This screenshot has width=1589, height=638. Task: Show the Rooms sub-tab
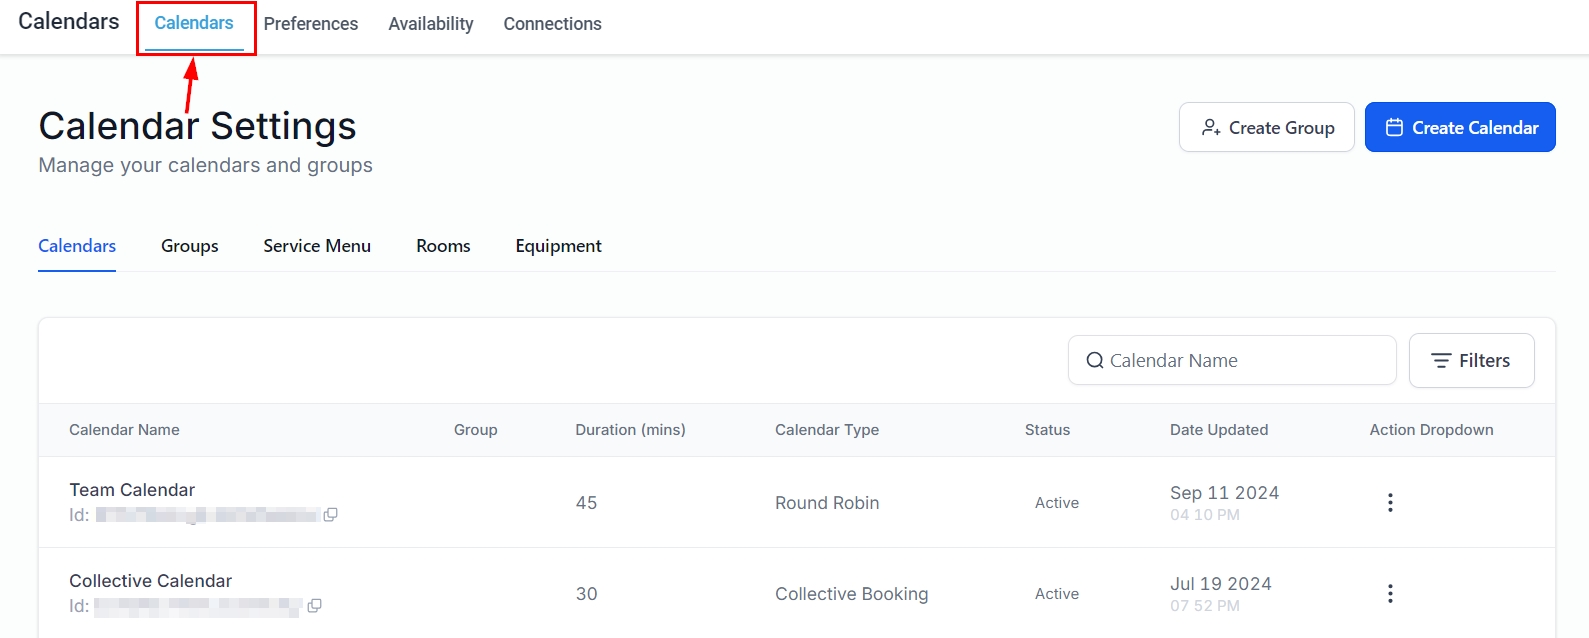[x=443, y=246]
